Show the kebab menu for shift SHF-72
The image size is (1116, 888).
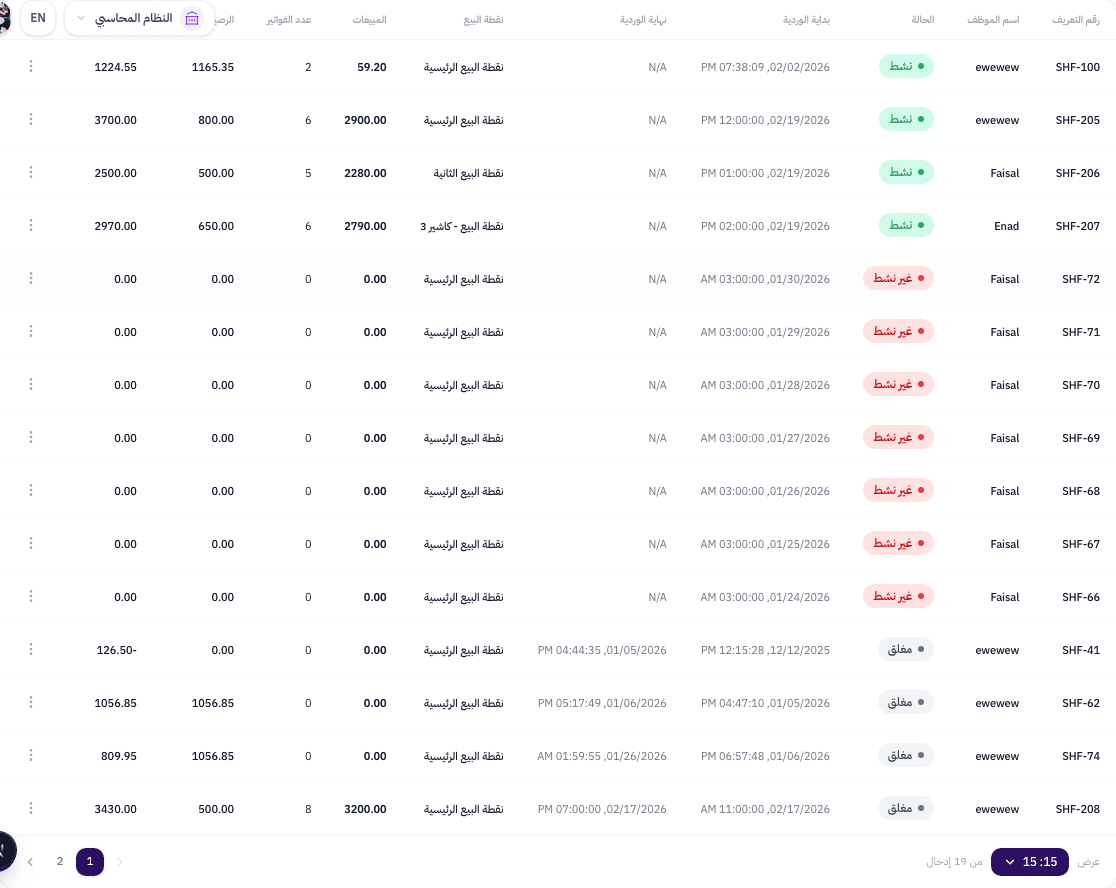pyautogui.click(x=31, y=278)
